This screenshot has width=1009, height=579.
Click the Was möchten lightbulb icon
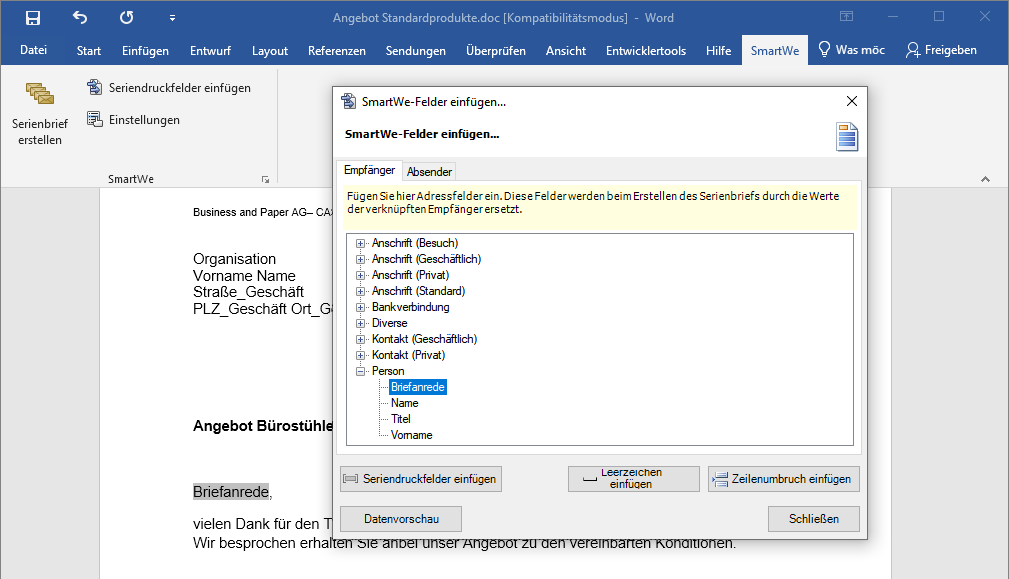pos(825,50)
